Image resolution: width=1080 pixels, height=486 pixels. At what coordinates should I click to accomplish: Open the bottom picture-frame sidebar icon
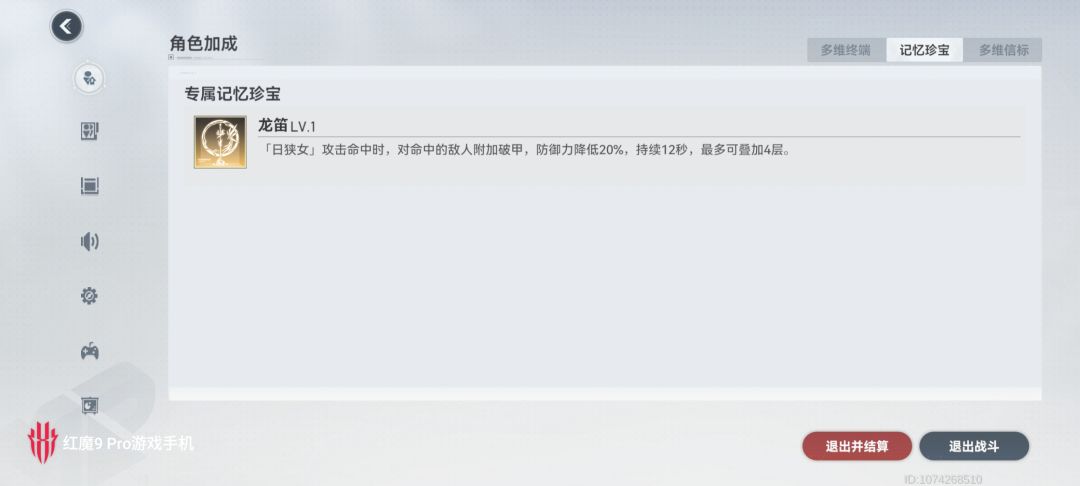[90, 405]
